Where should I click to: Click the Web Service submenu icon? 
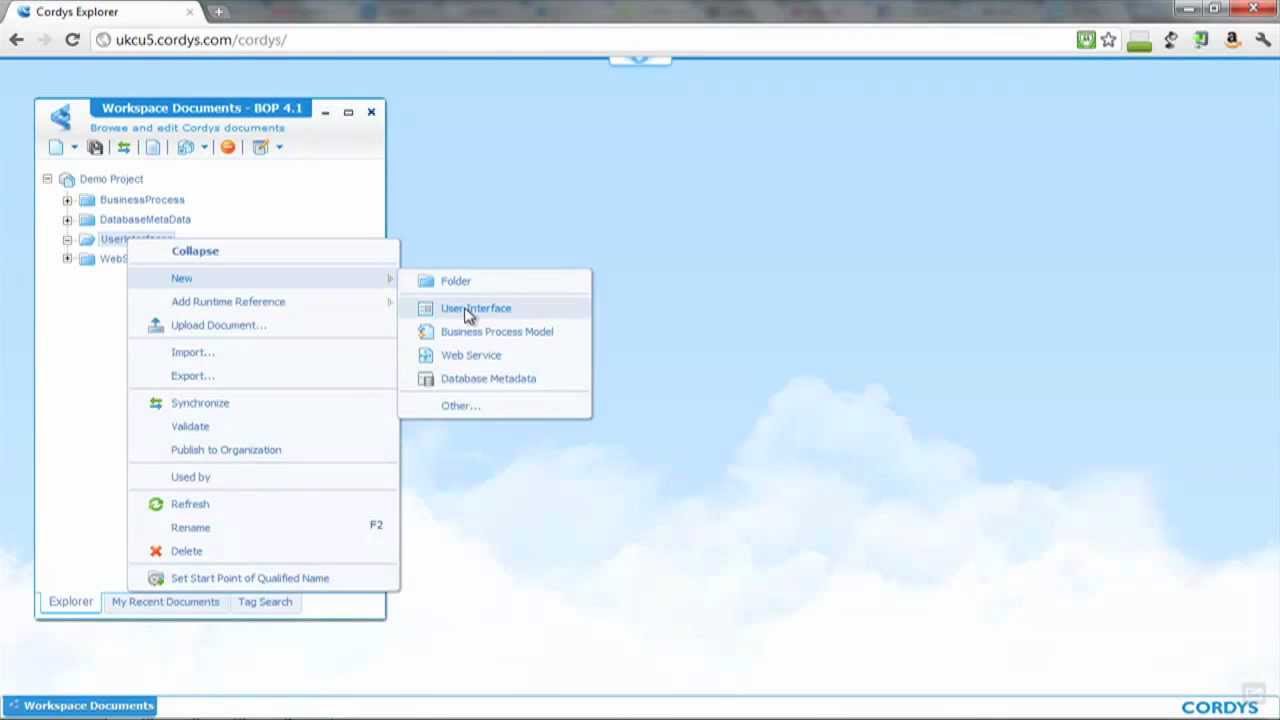(x=426, y=355)
